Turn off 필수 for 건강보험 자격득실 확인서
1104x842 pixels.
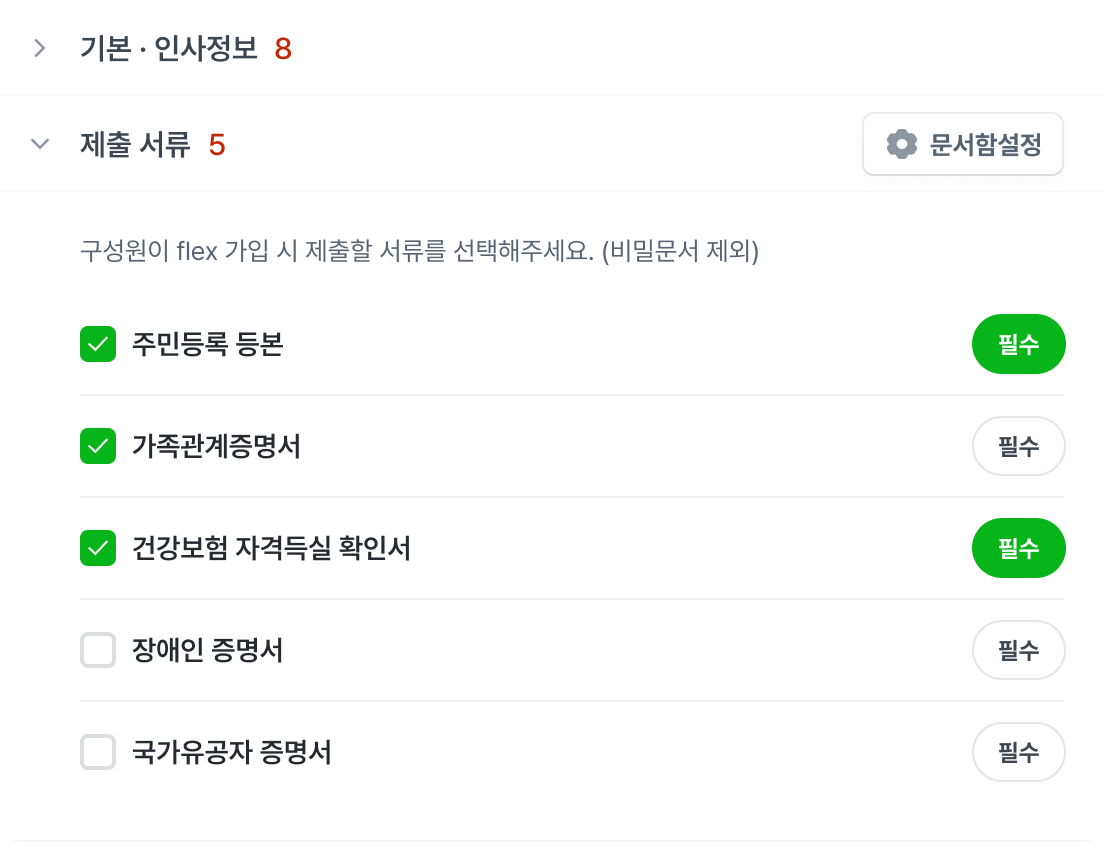tap(1018, 548)
